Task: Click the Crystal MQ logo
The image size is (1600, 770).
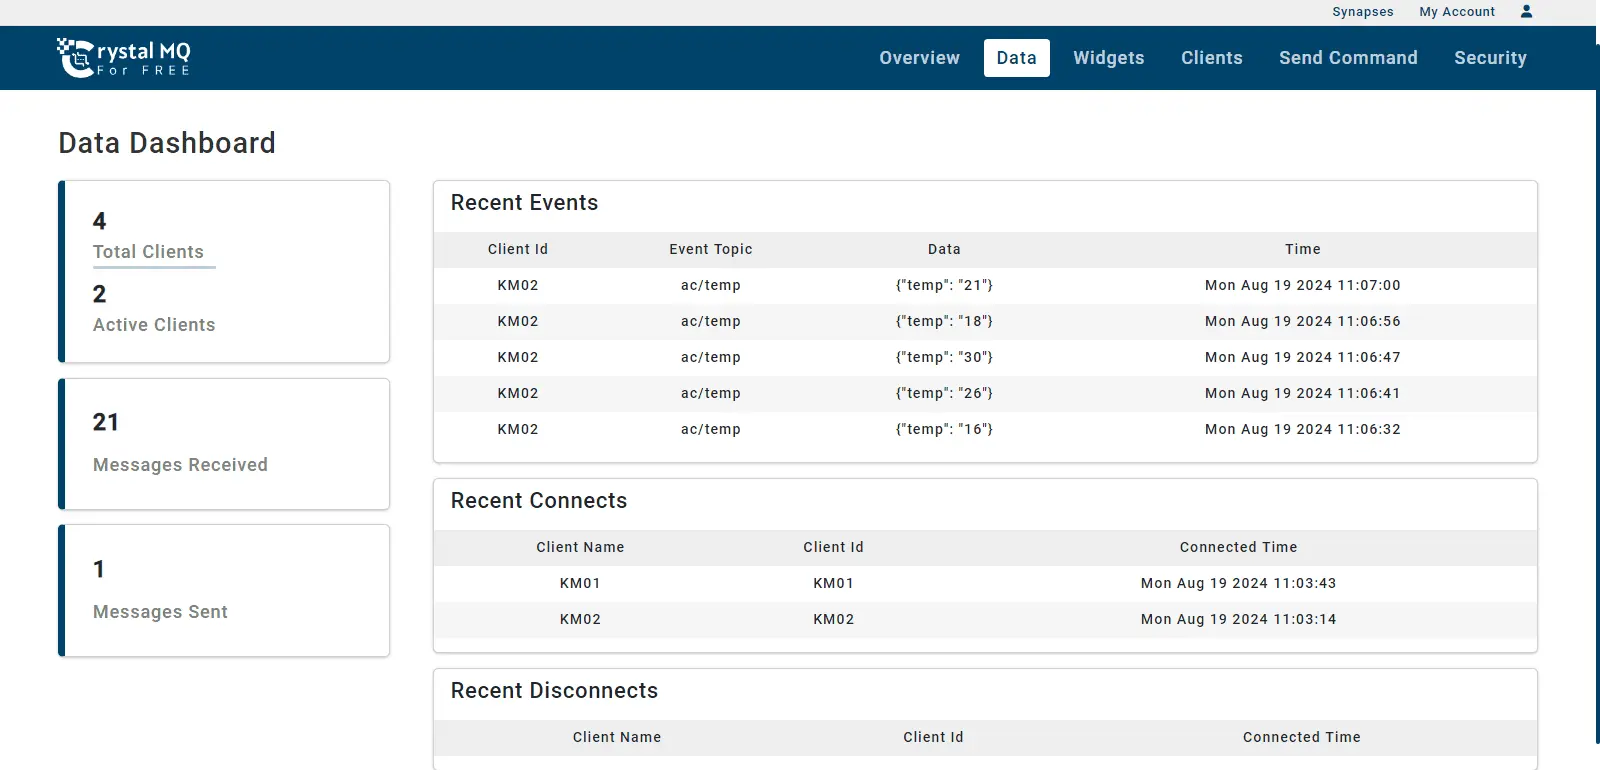Action: 124,58
